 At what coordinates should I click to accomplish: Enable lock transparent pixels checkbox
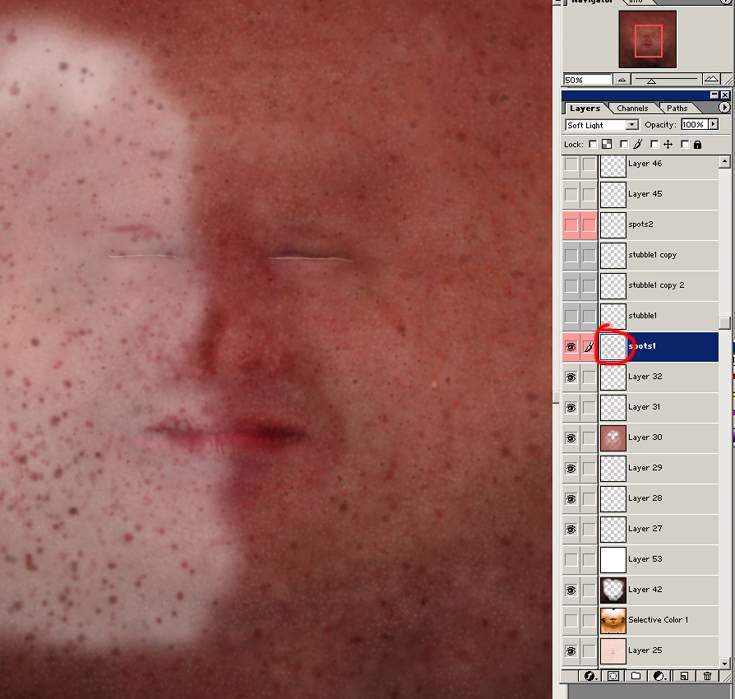point(593,144)
